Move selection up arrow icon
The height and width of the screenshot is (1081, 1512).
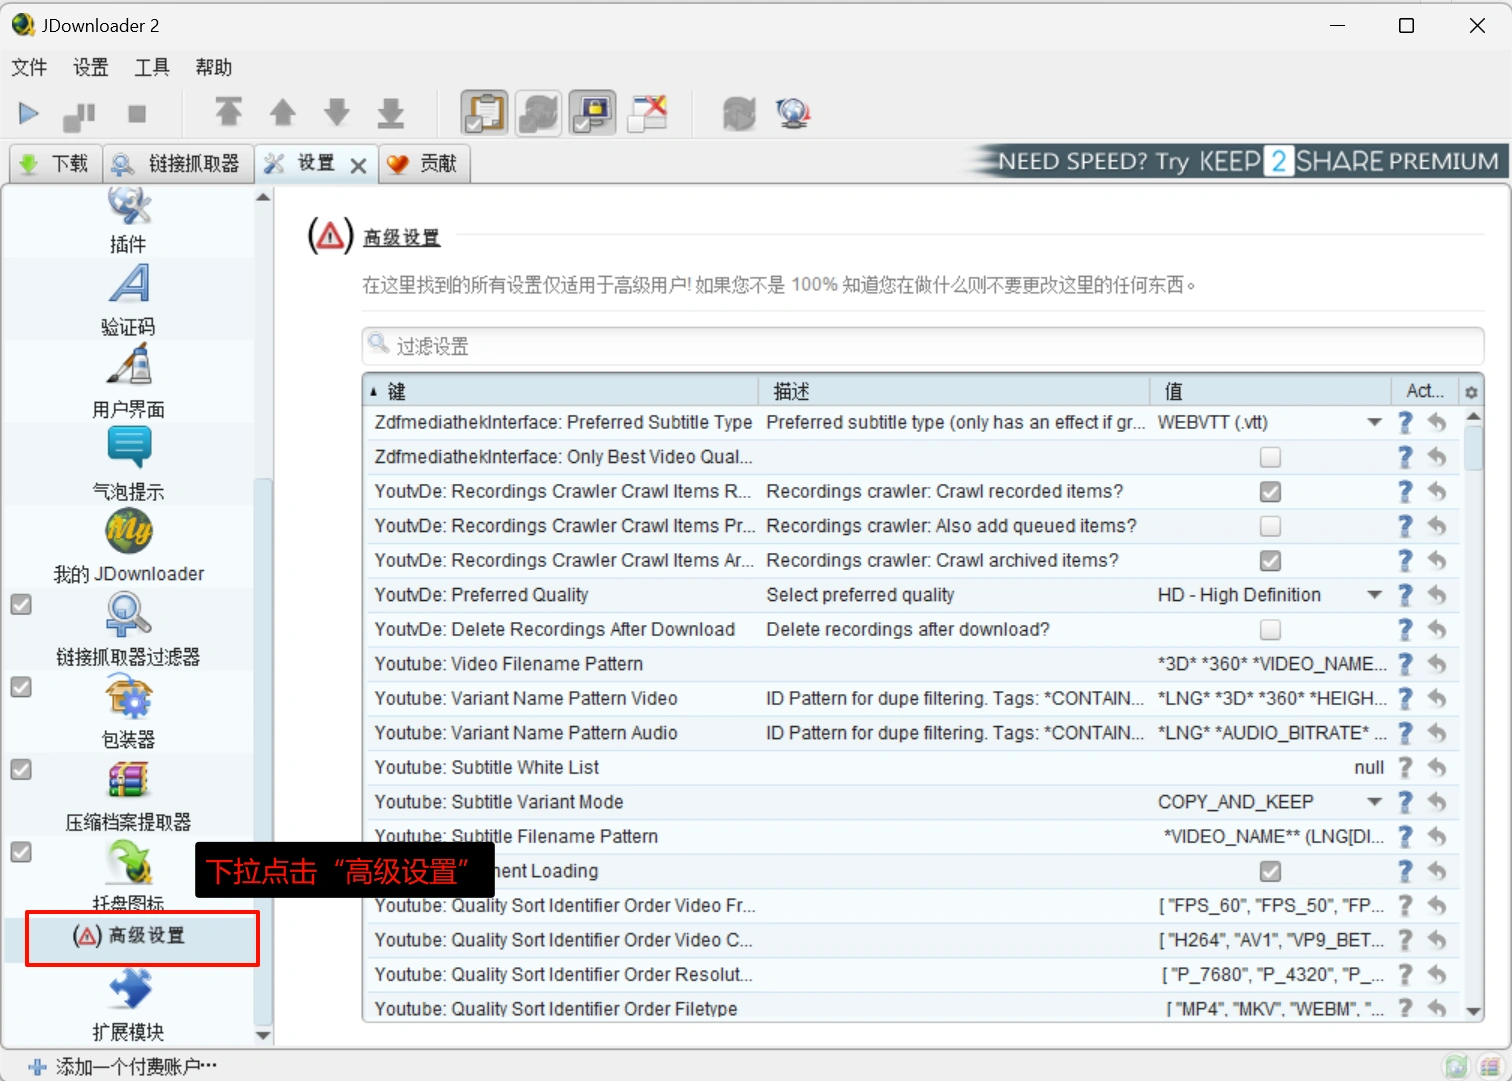[x=283, y=112]
